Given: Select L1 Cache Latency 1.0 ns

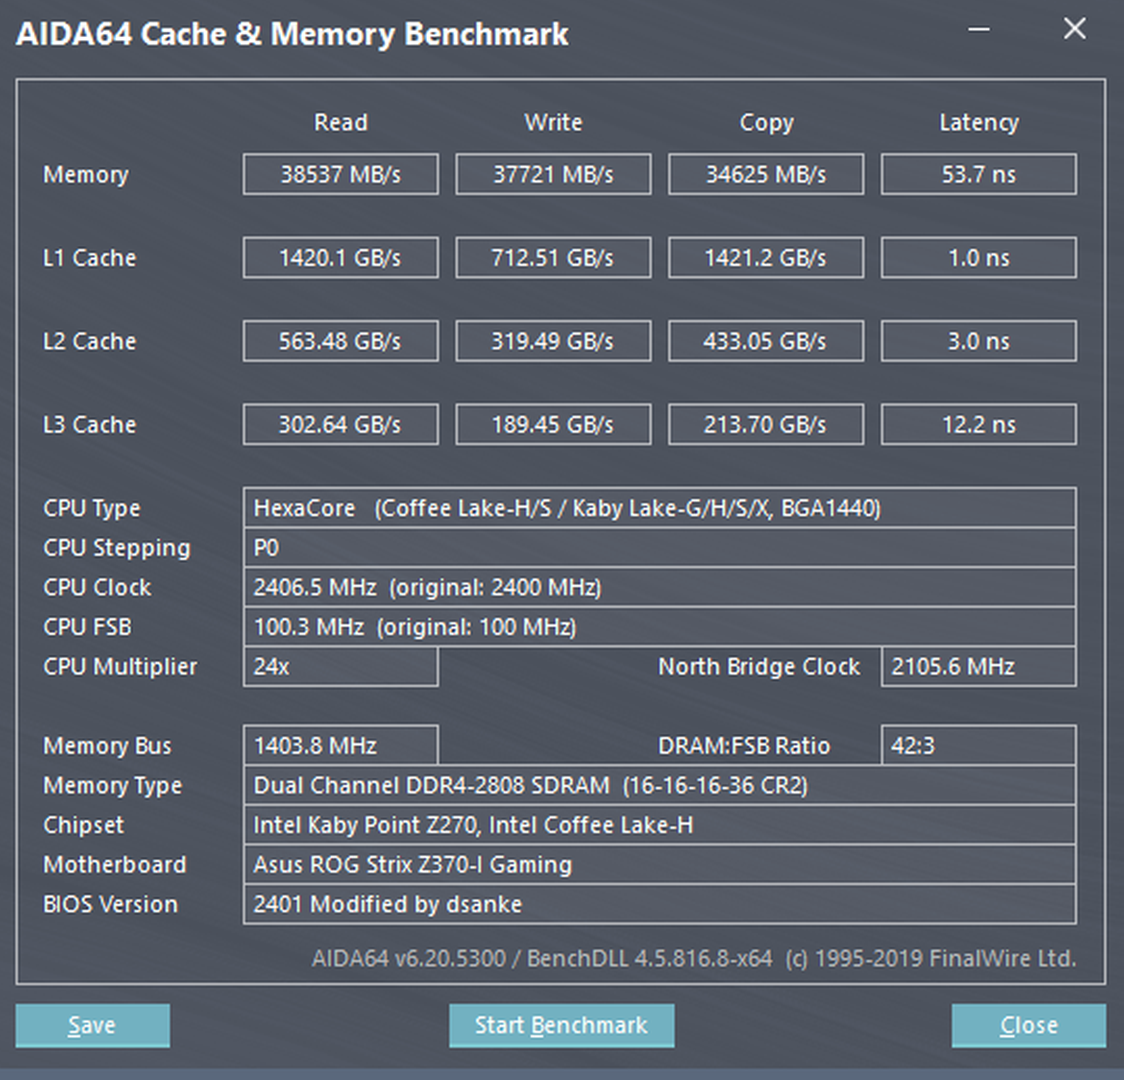Looking at the screenshot, I should point(978,257).
